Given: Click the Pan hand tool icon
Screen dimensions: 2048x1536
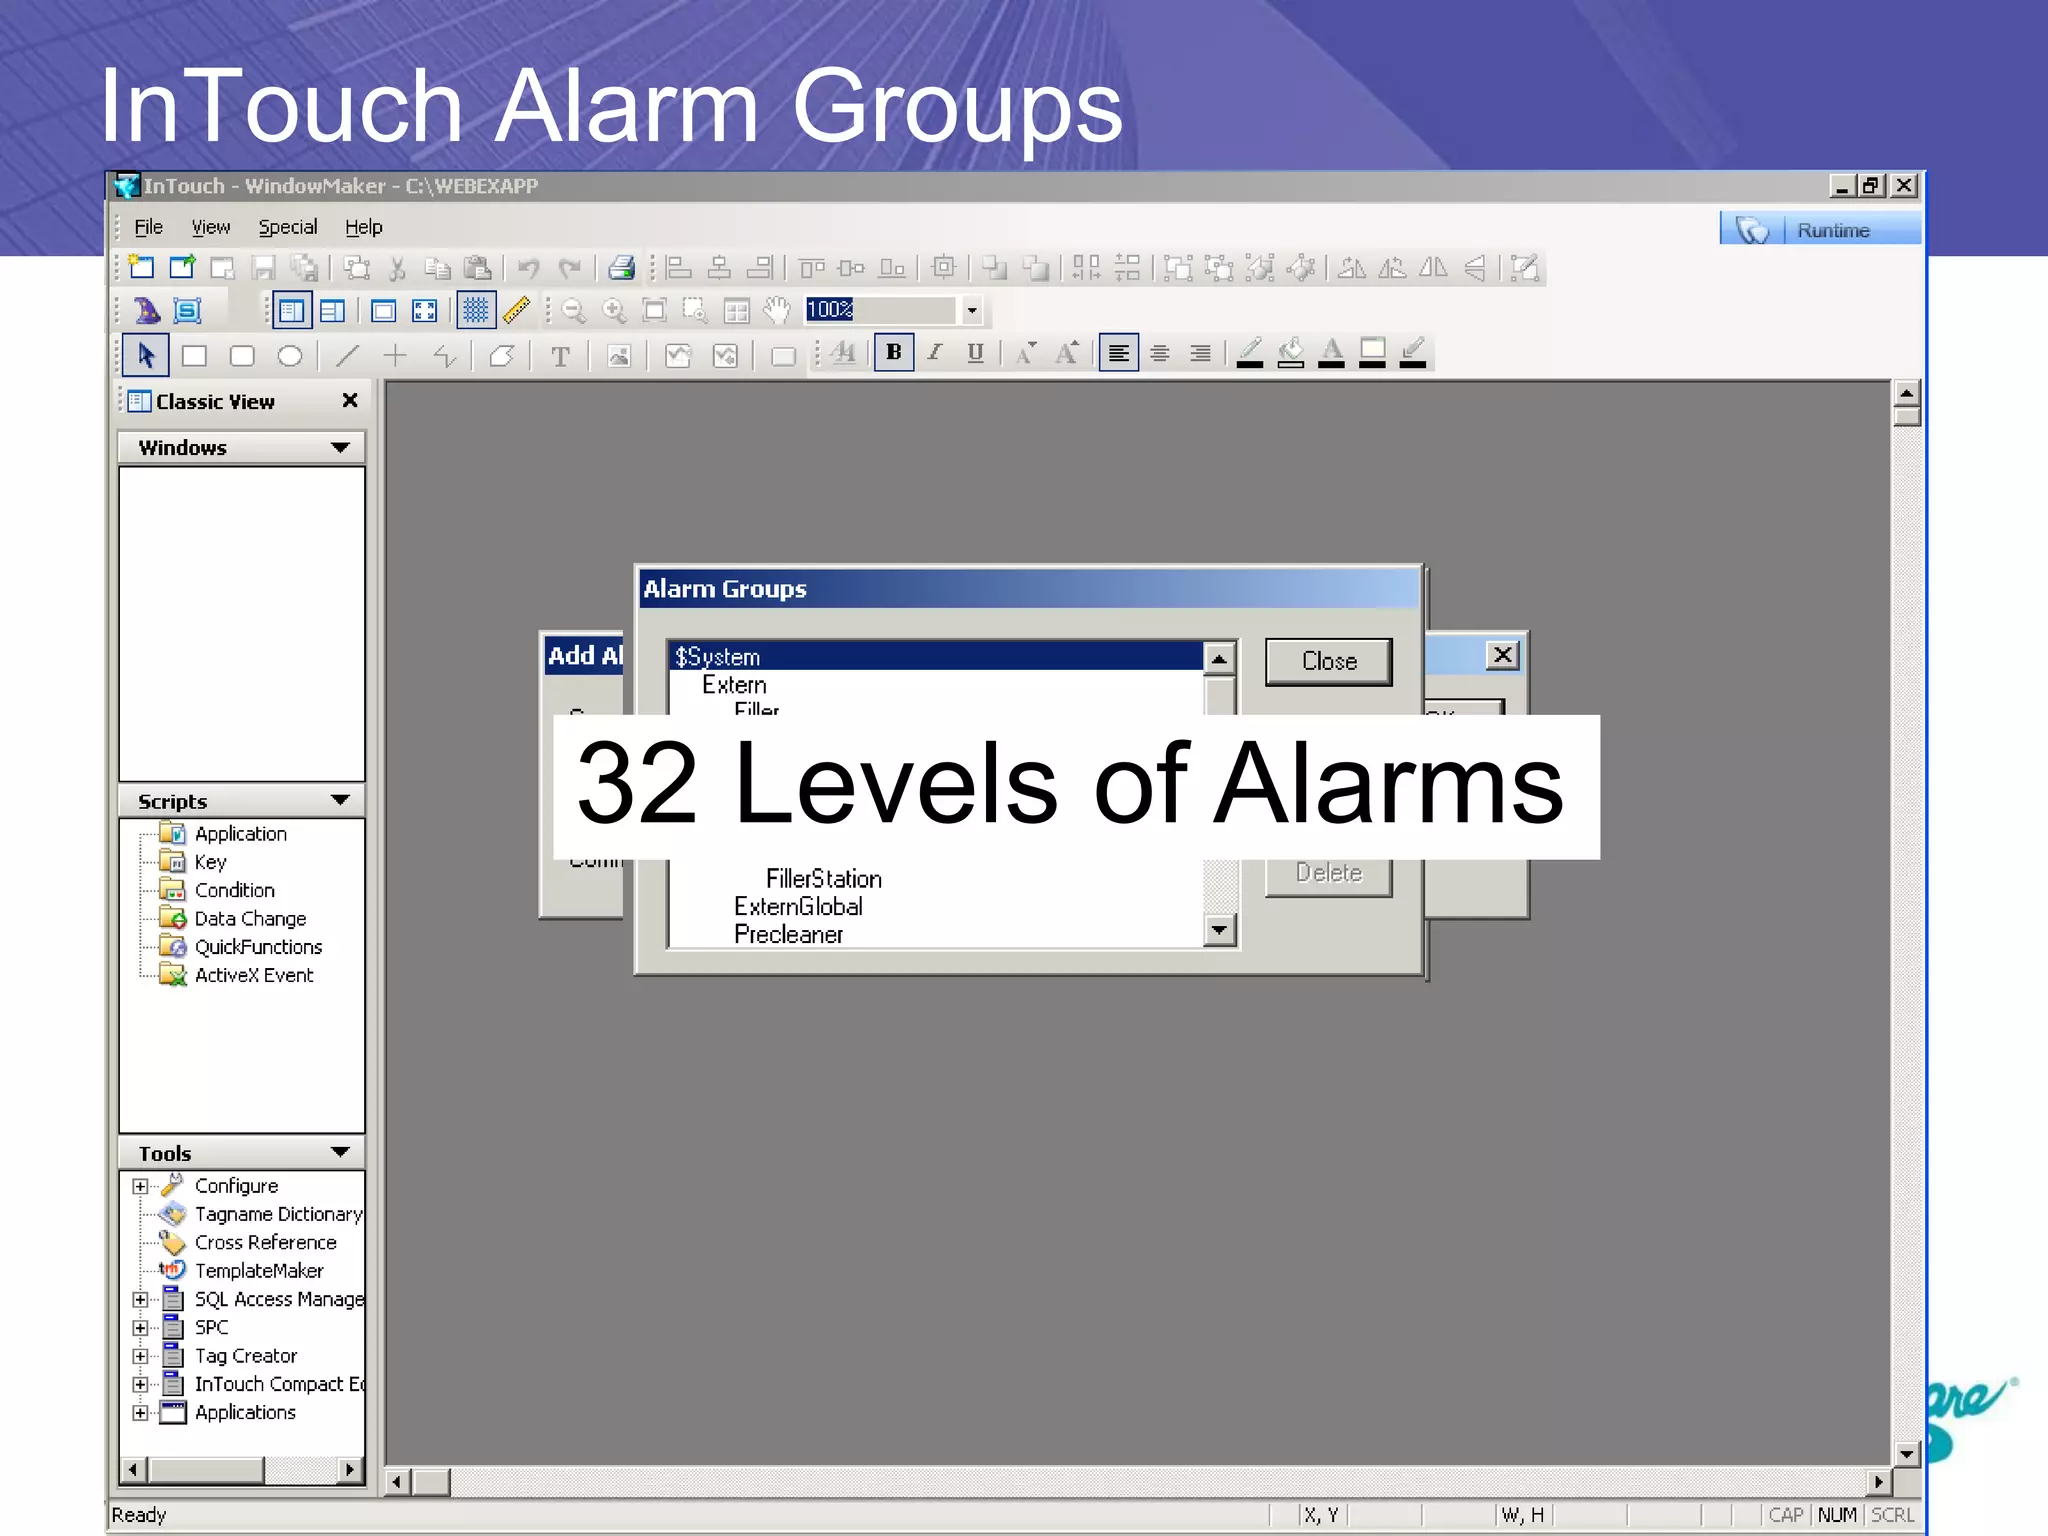Looking at the screenshot, I should point(777,311).
